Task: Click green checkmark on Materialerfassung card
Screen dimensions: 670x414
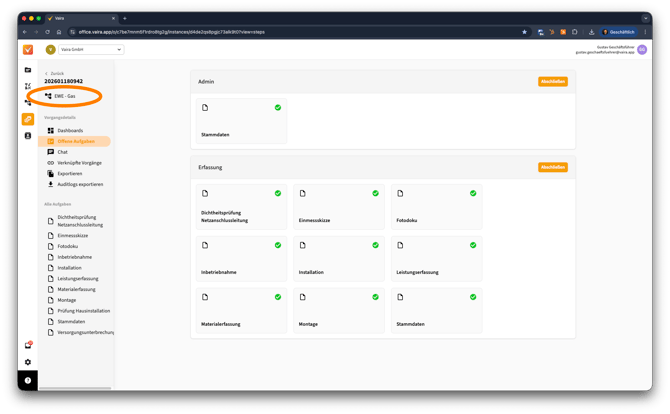Action: tap(277, 297)
